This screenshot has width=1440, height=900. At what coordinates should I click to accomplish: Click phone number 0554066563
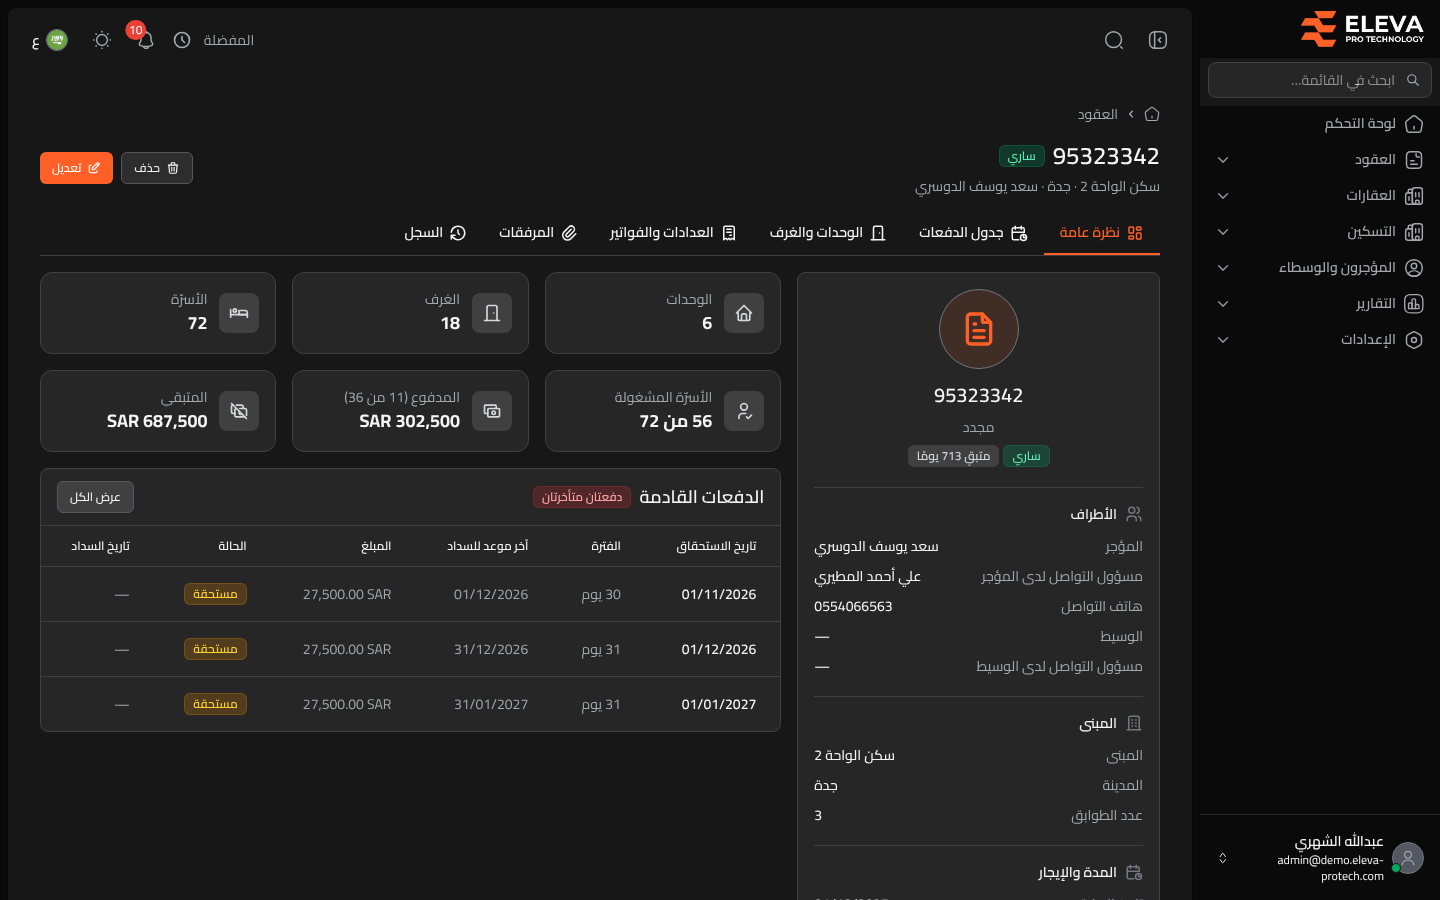click(x=853, y=607)
